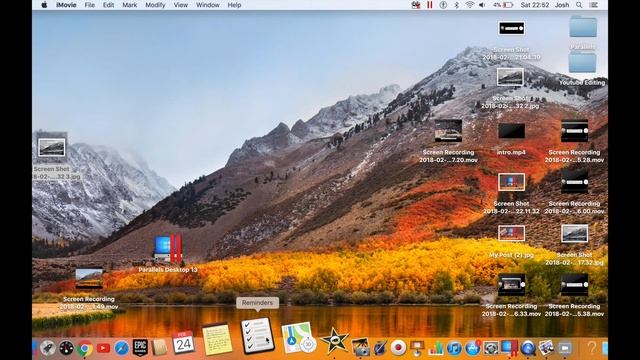Launch Google Chrome from the Dock
Viewport: 640px width, 360px height.
click(x=85, y=348)
